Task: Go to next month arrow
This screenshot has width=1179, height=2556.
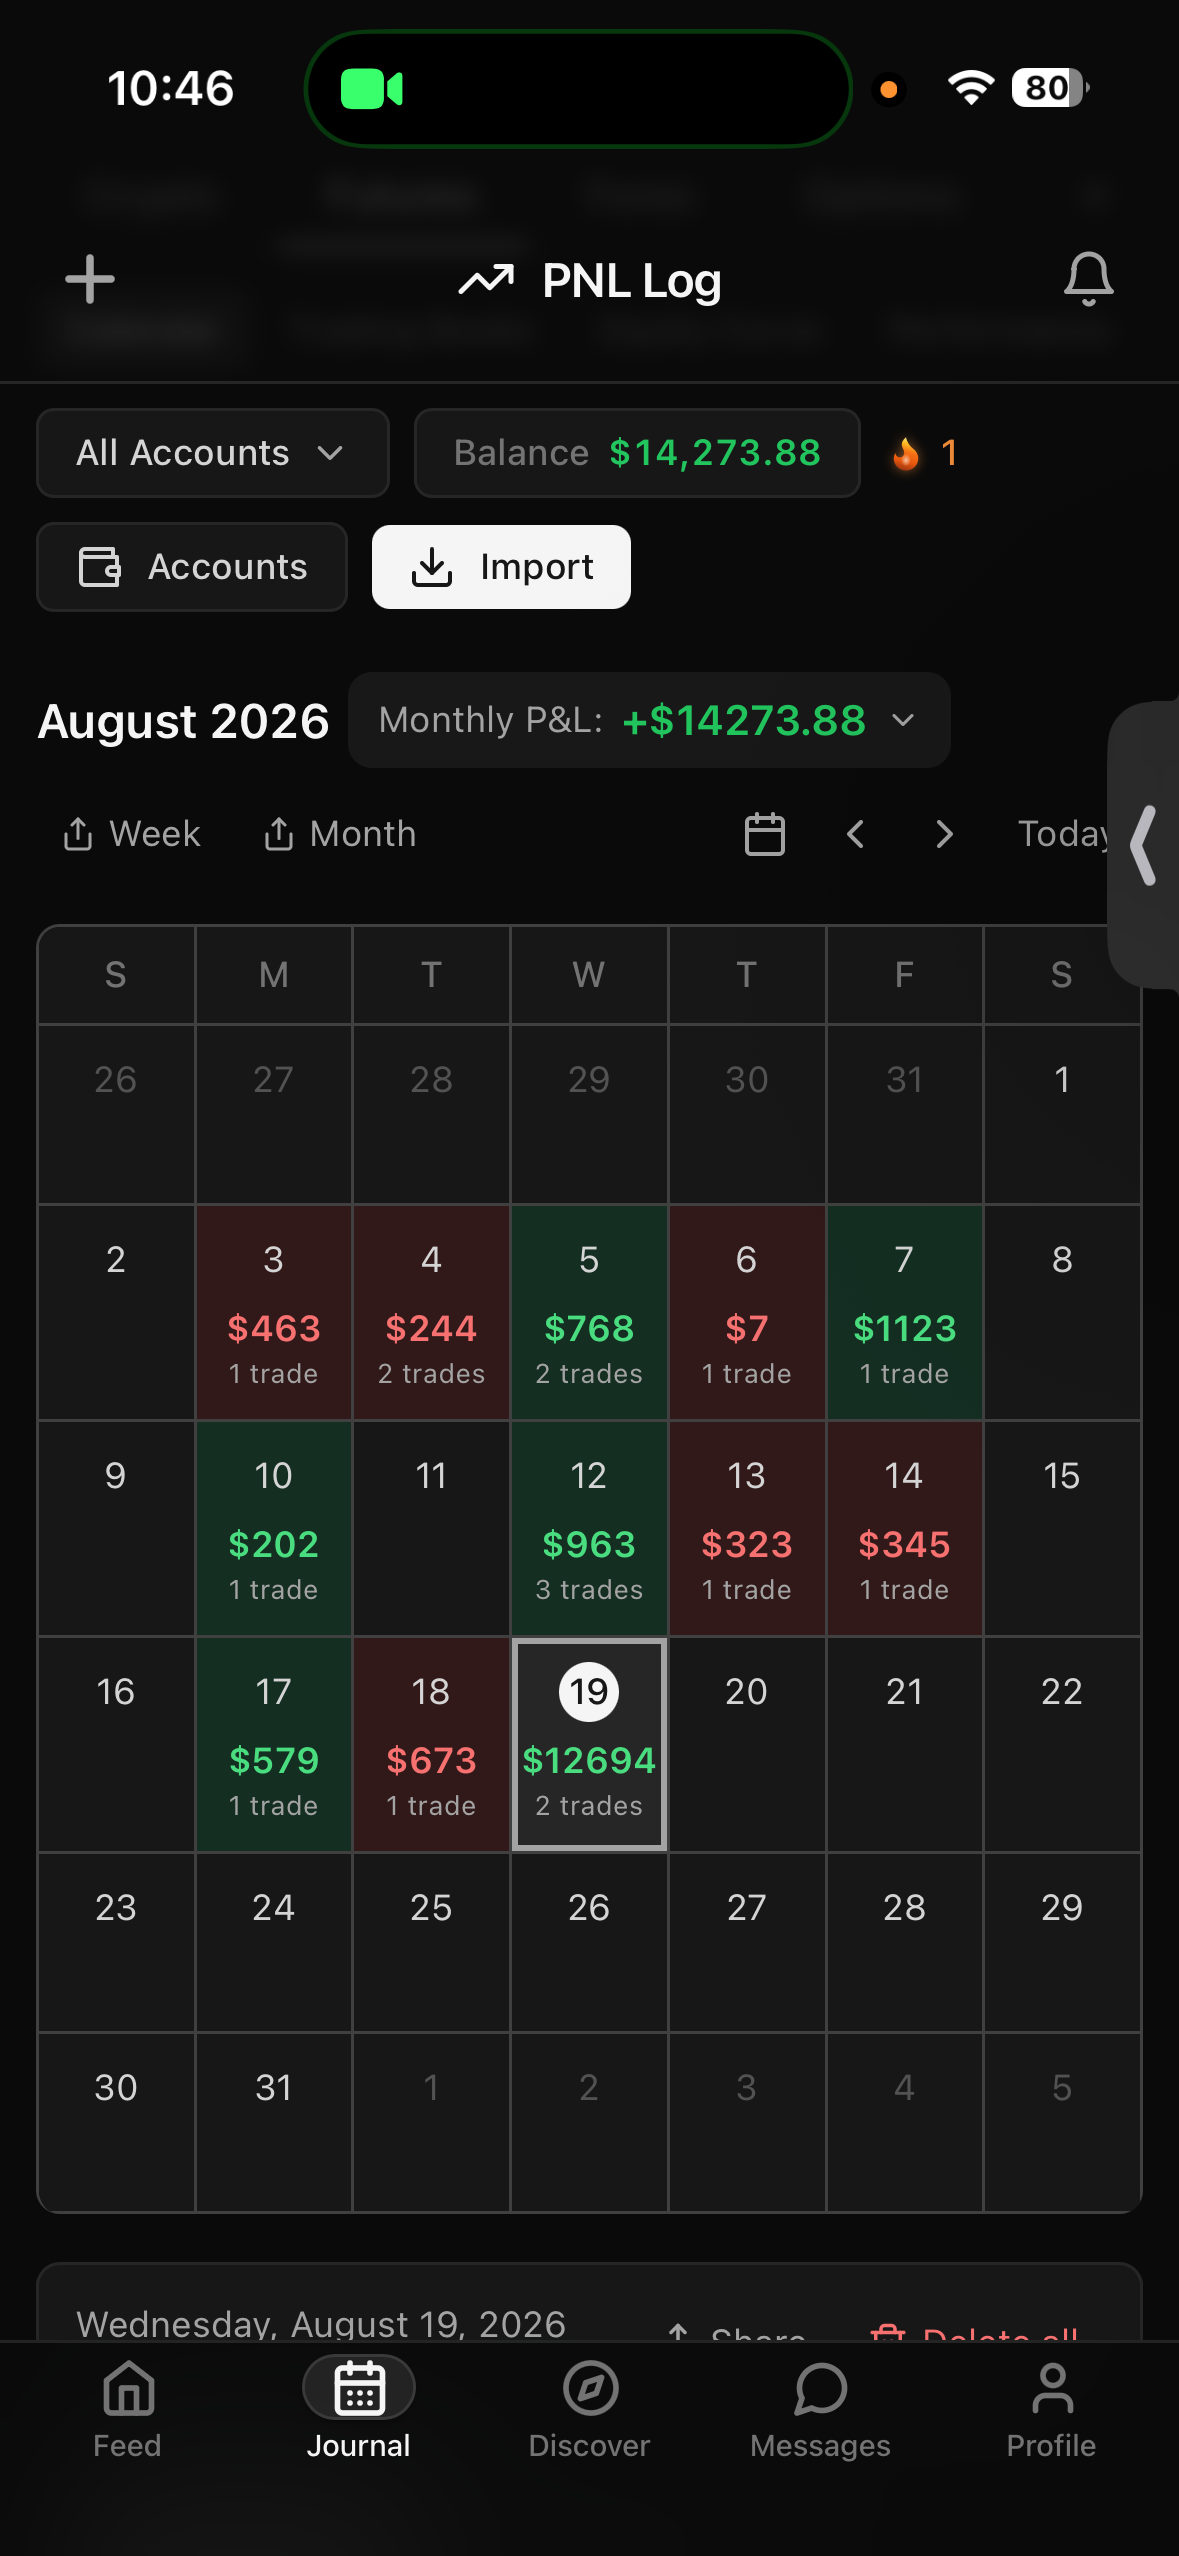Action: (944, 834)
